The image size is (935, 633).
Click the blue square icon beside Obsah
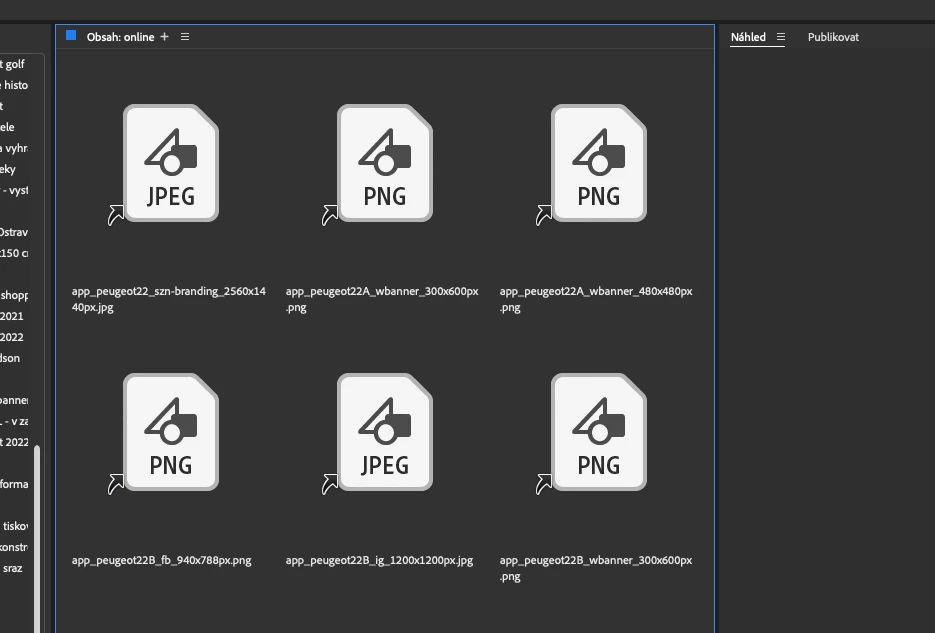(x=71, y=36)
